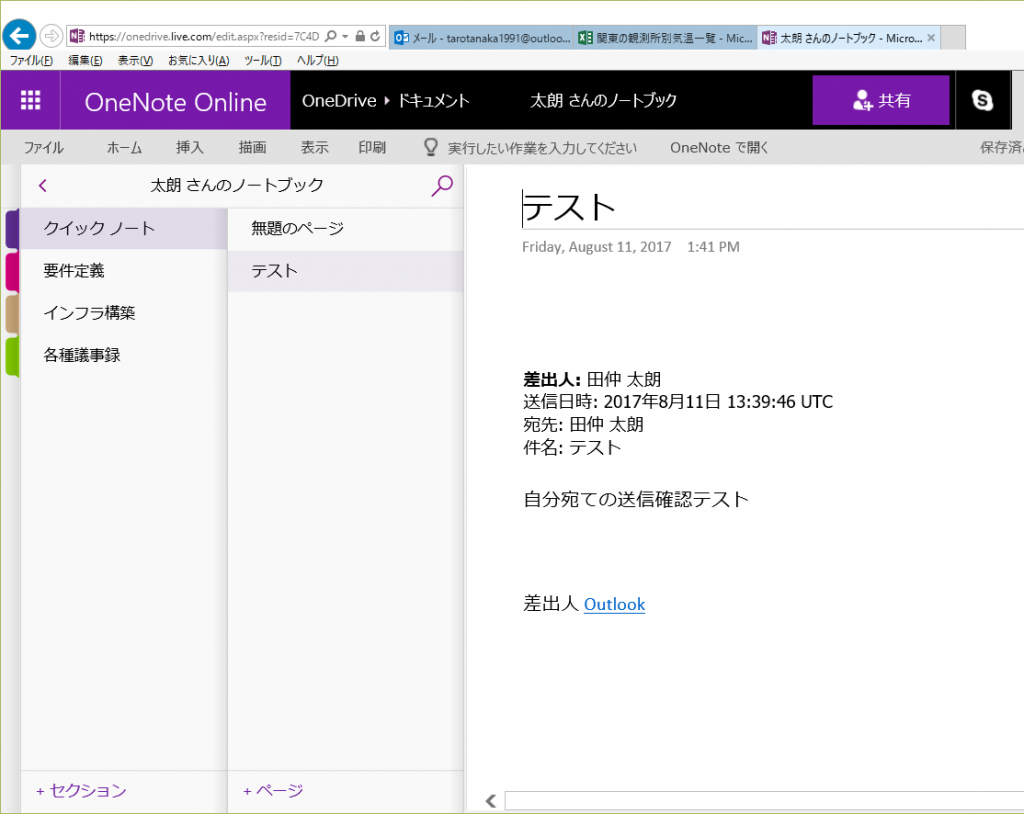1024x814 pixels.
Task: Switch to the メール Outlook browser tab
Action: pos(482,38)
